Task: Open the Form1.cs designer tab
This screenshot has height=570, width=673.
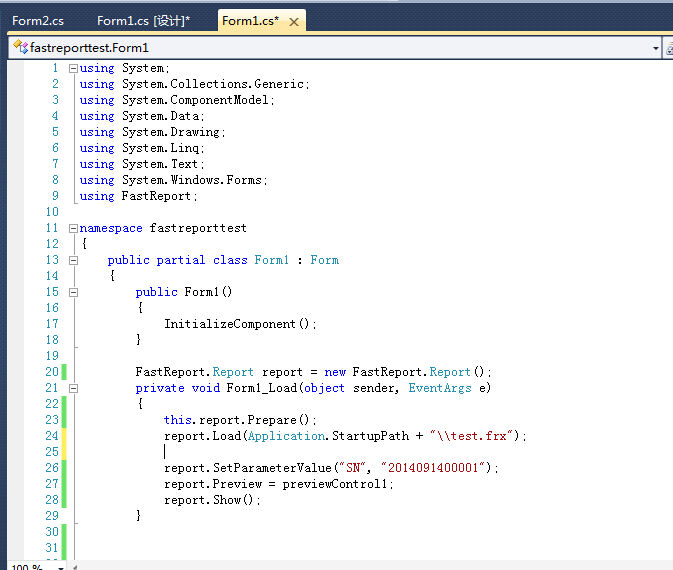Action: pyautogui.click(x=143, y=21)
